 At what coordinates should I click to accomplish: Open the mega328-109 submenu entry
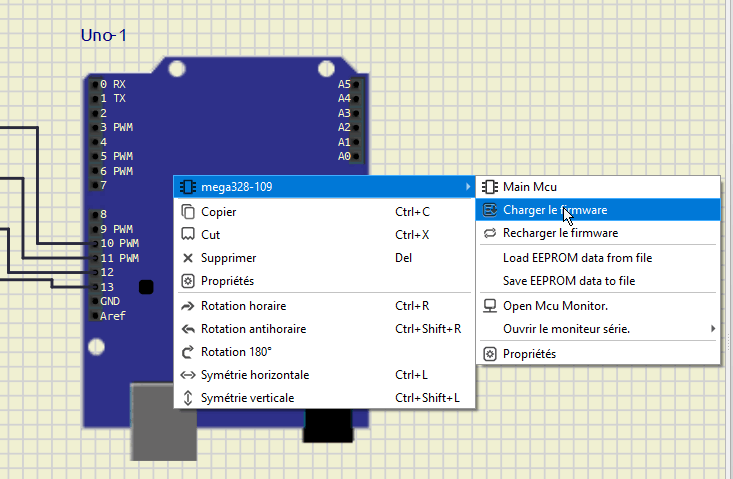(x=324, y=187)
